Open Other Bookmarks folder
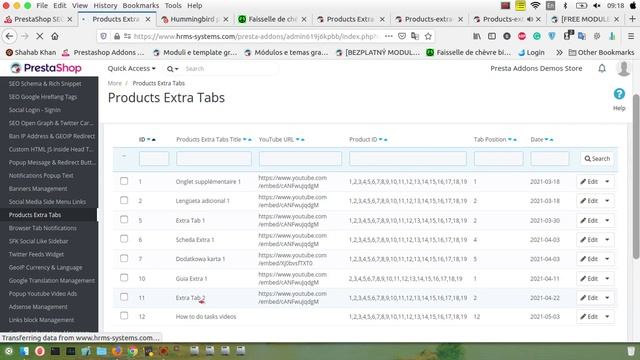Viewport: 640px width, 360px height. click(x=602, y=52)
